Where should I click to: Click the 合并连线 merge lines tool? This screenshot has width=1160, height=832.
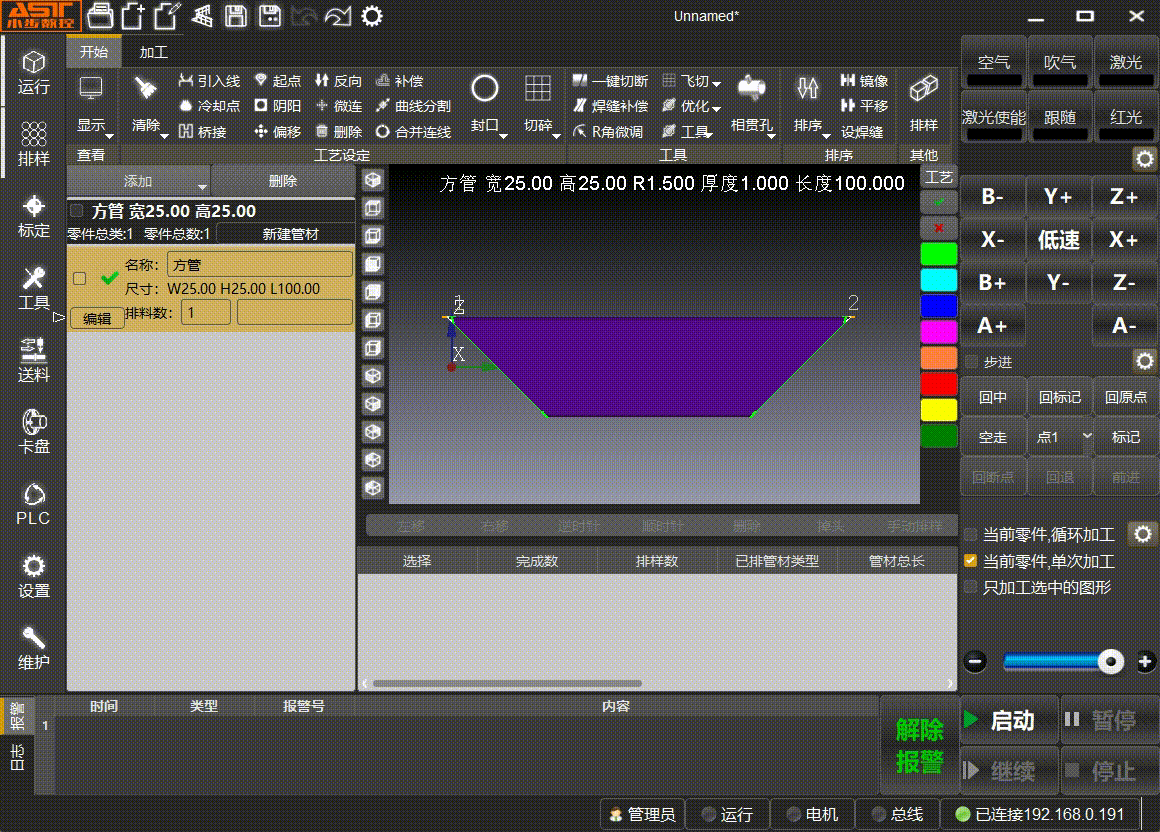[x=413, y=132]
